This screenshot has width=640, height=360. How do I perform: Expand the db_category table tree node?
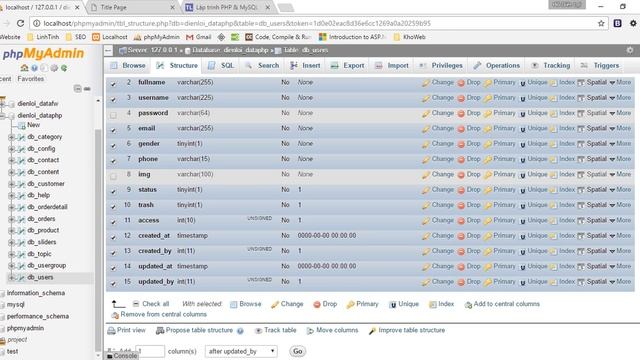(x=11, y=137)
